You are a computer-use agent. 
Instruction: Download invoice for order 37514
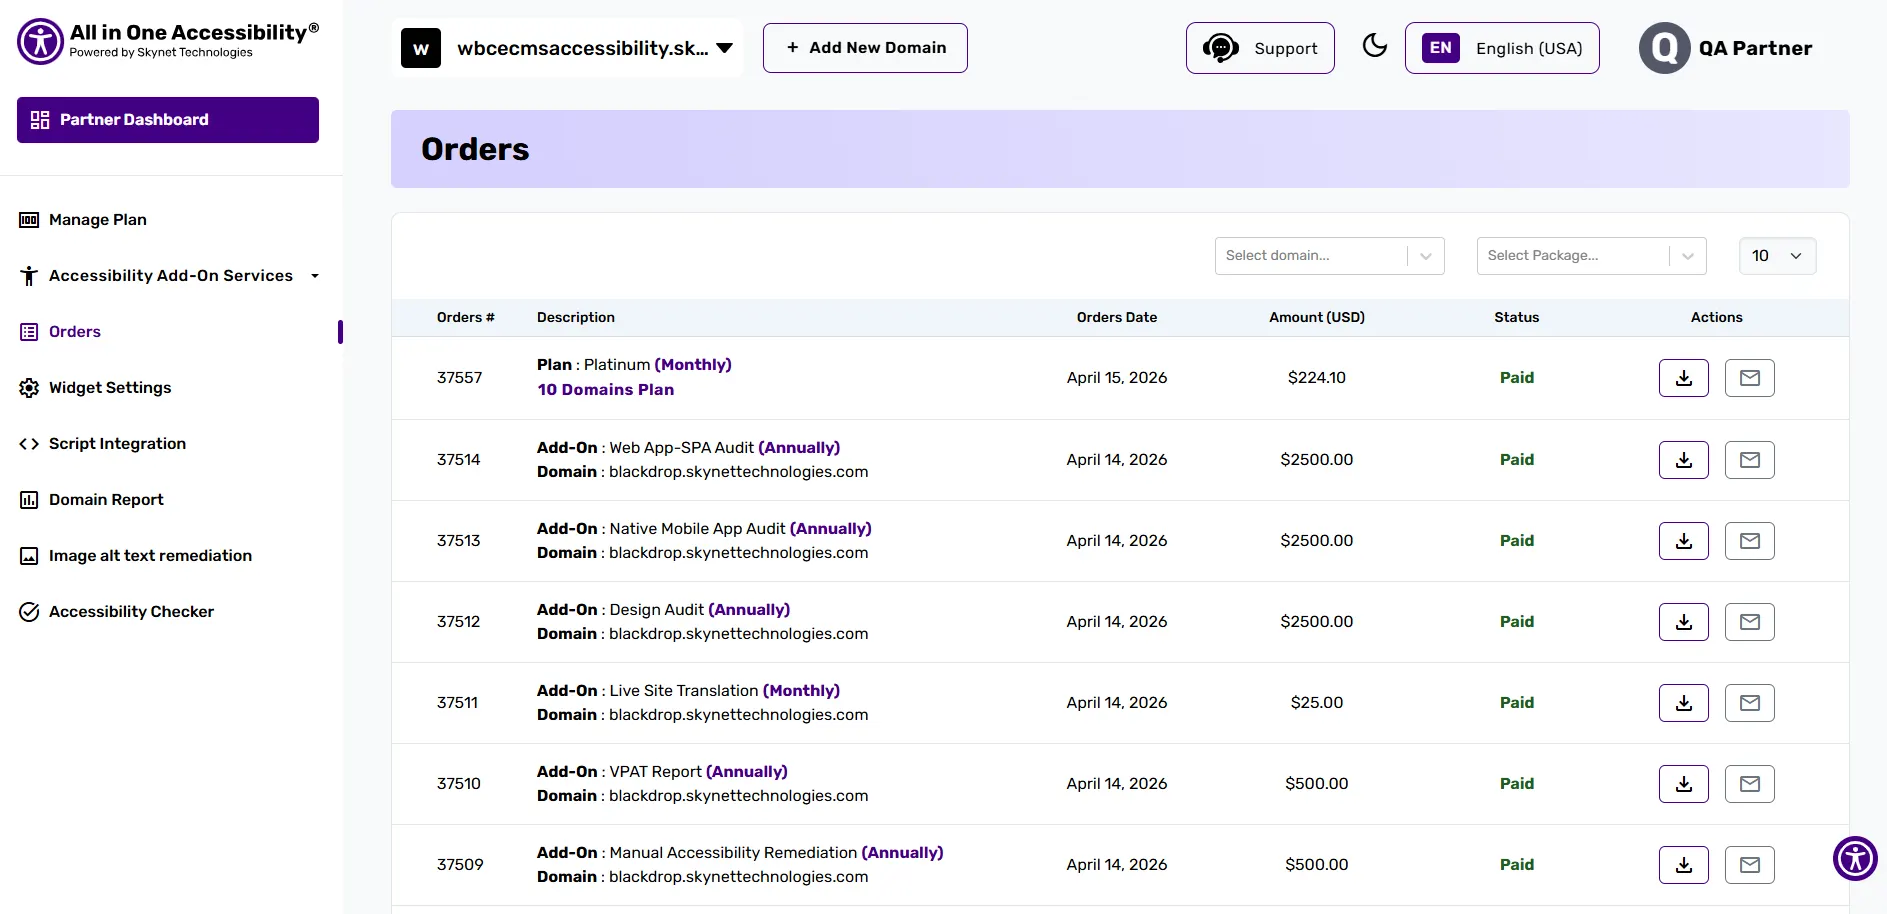point(1684,460)
